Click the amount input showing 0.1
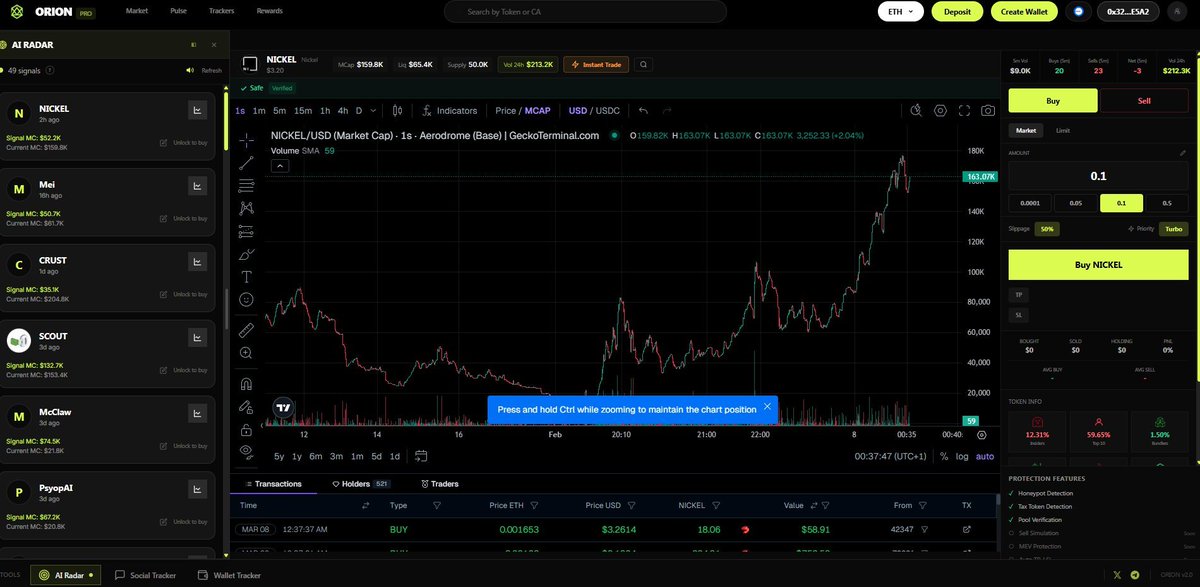The image size is (1200, 587). coord(1098,175)
